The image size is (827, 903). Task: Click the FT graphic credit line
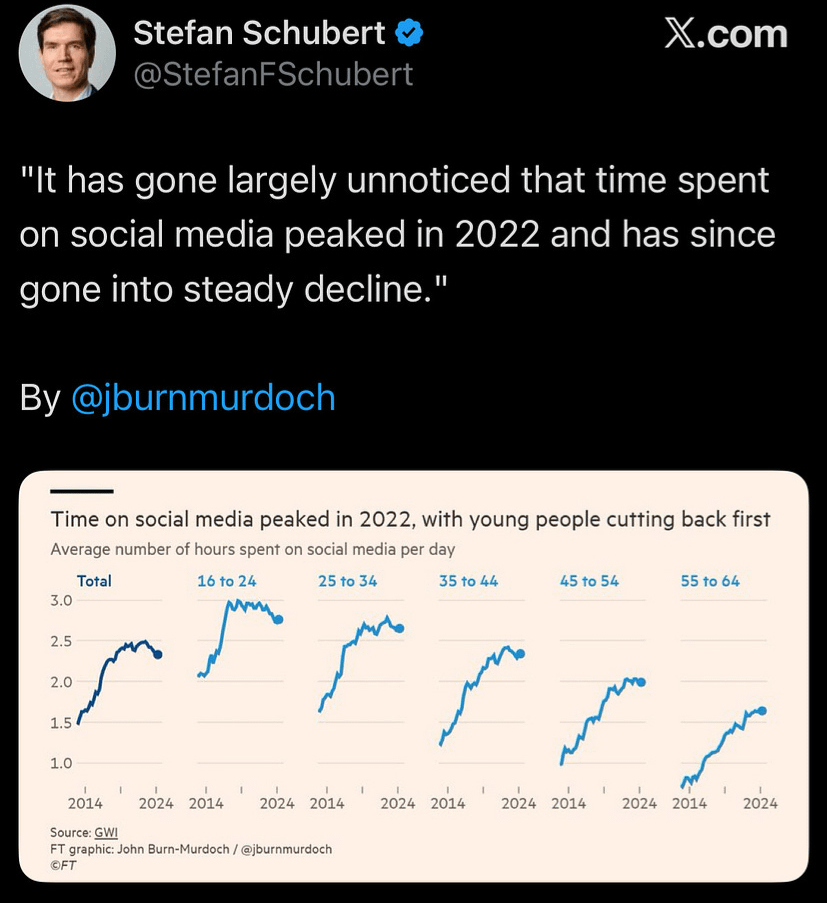[x=190, y=849]
